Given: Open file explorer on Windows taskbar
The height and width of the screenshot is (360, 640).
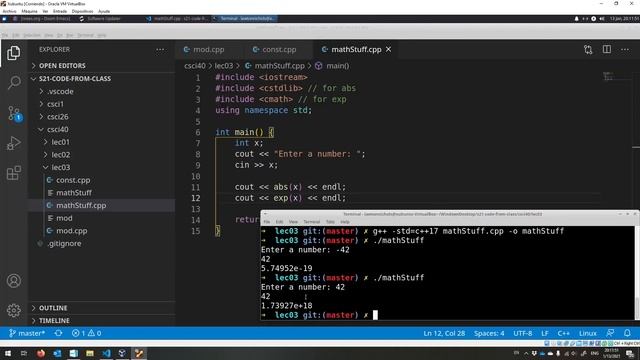Looking at the screenshot, I should pyautogui.click(x=90, y=353).
